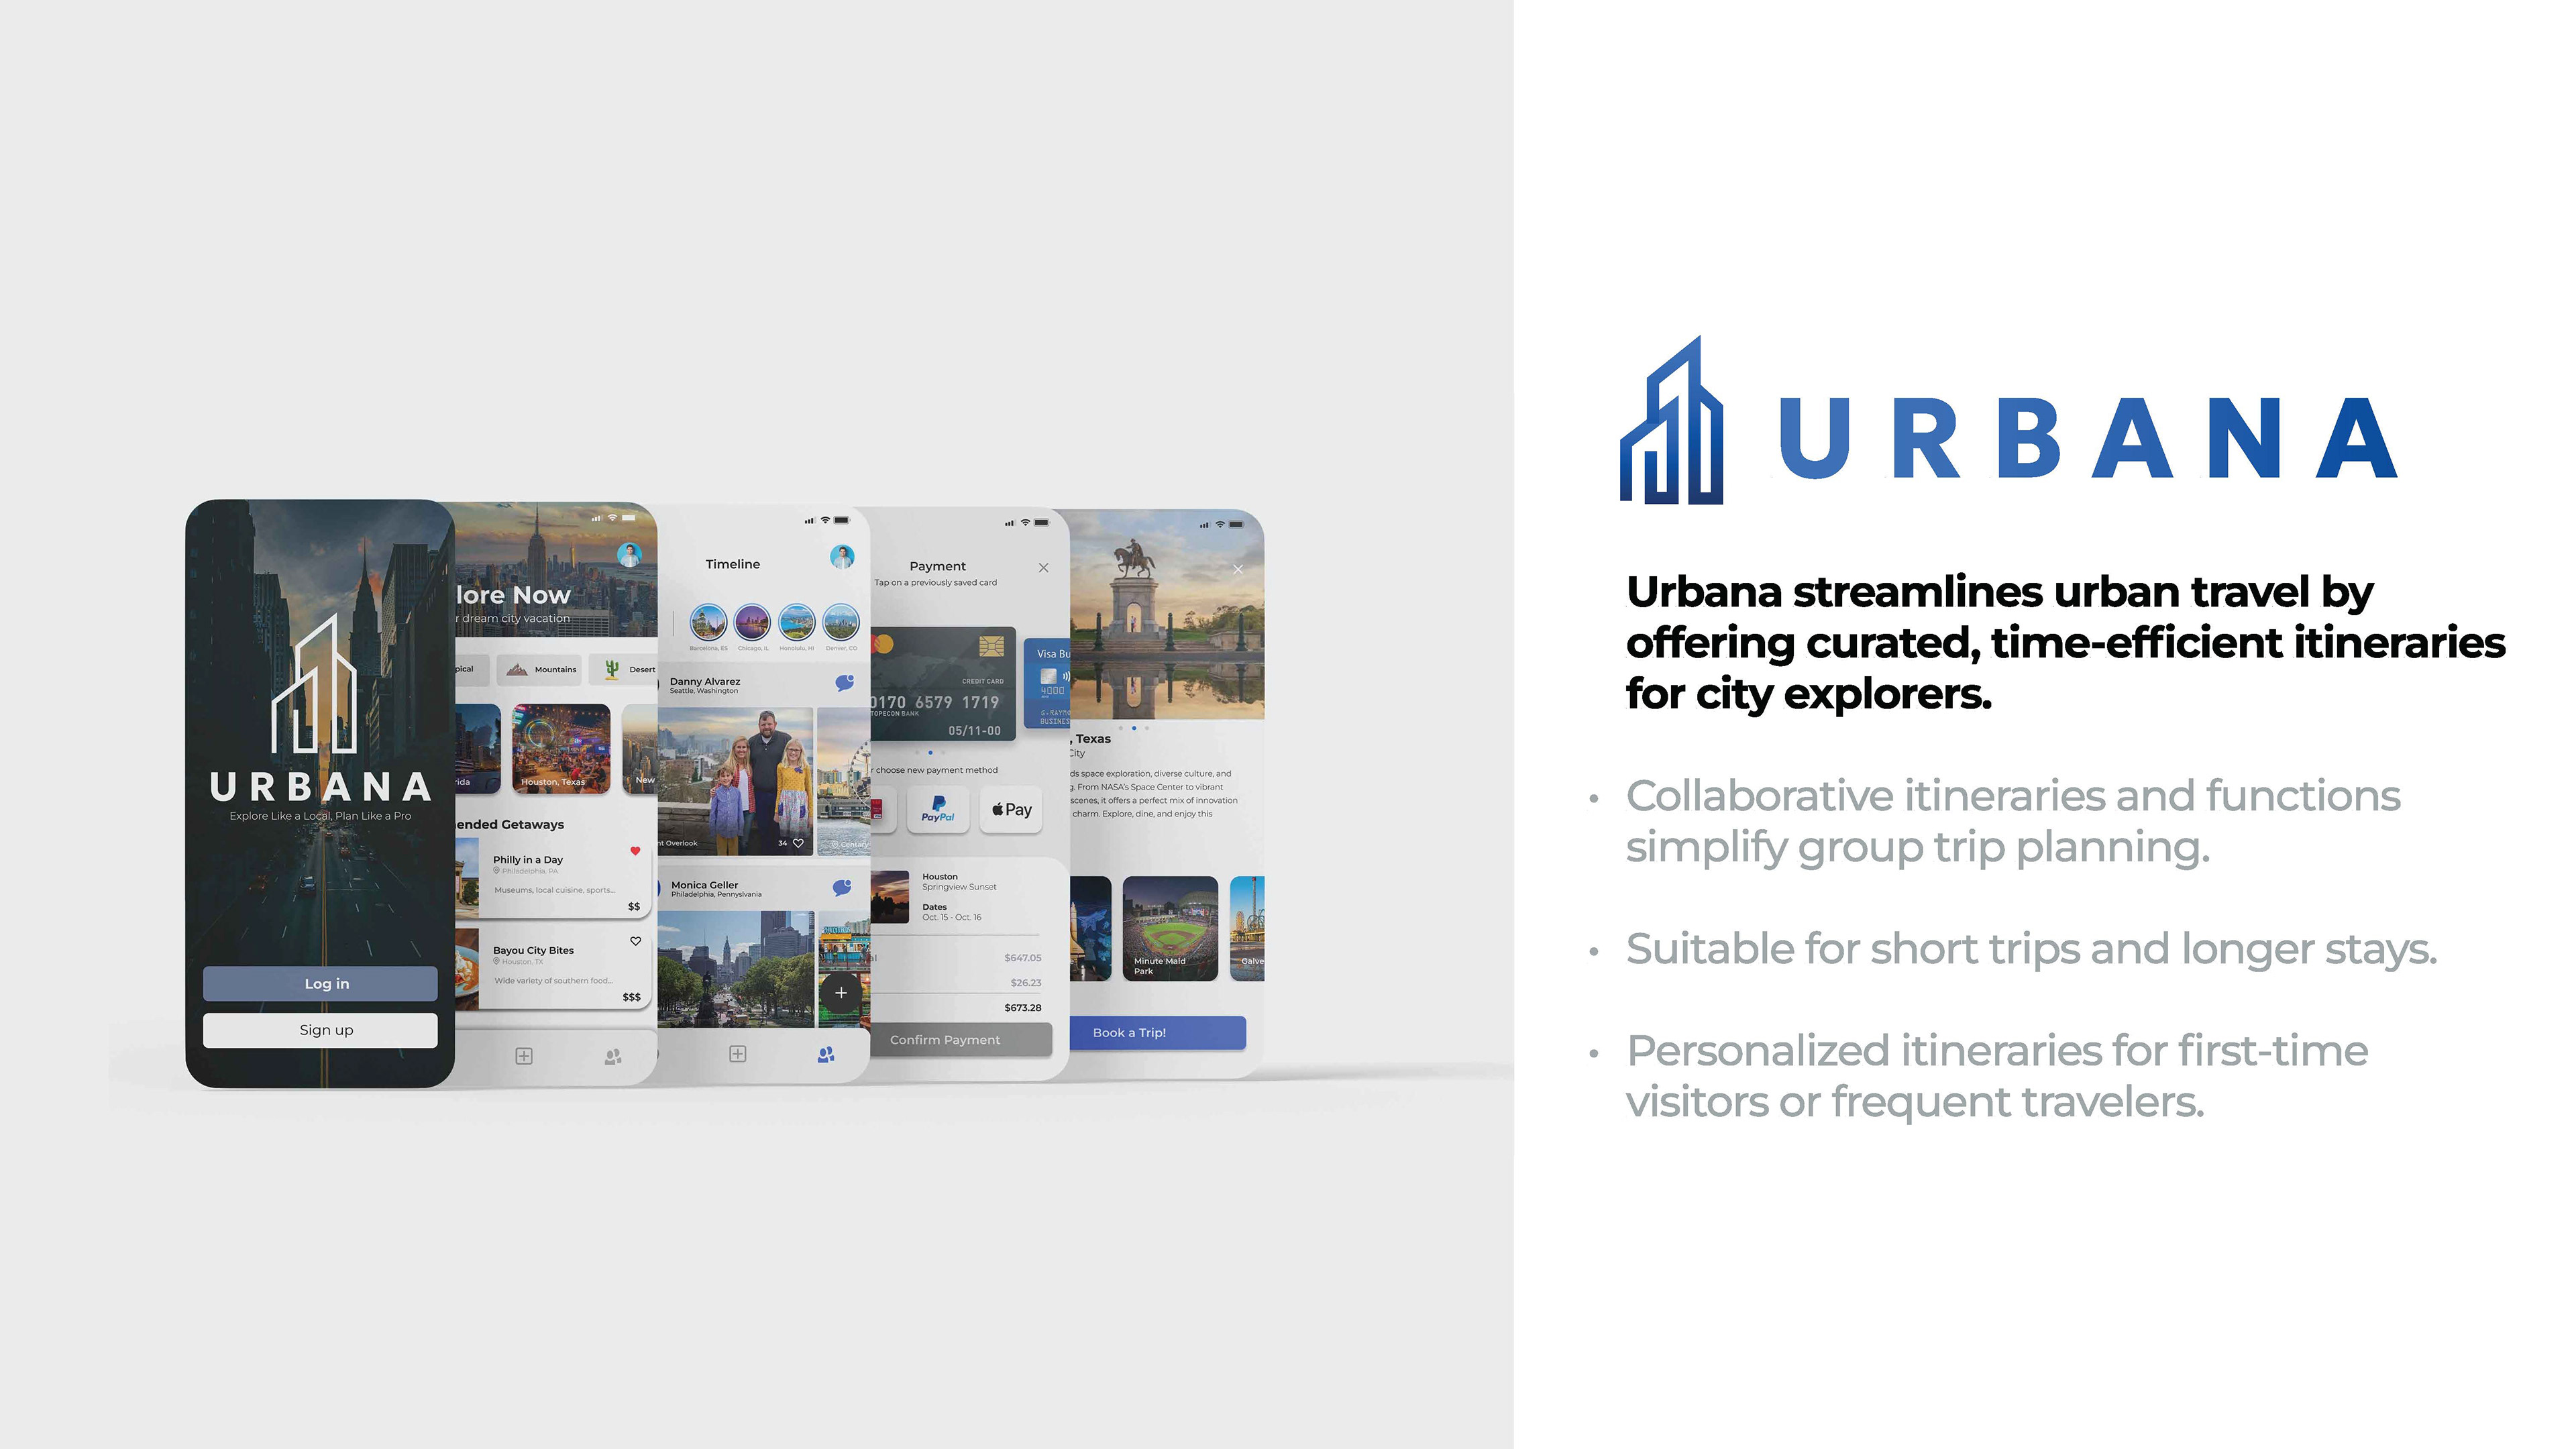Select the Desert category chip with cactus
The image size is (2576, 1449).
625,669
